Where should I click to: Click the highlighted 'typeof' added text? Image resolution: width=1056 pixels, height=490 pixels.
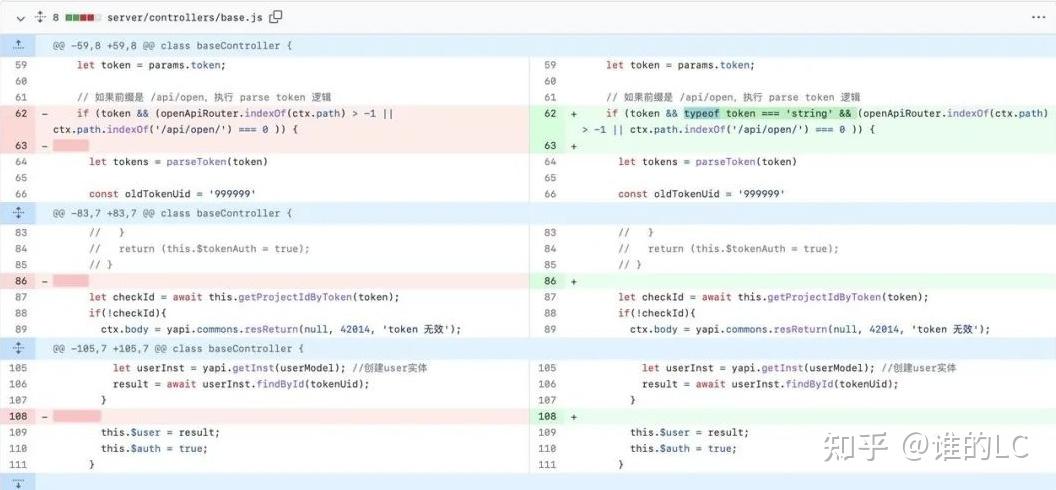click(x=704, y=114)
